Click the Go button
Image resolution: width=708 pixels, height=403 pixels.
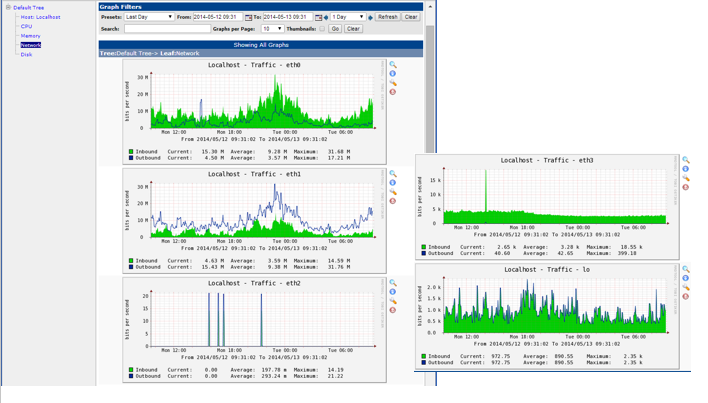click(335, 29)
